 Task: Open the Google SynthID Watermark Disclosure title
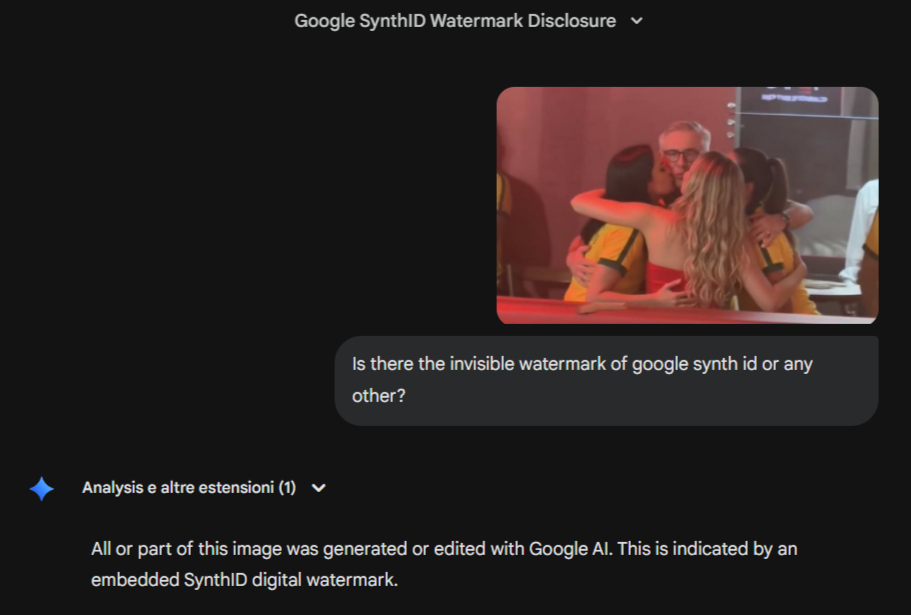(455, 21)
